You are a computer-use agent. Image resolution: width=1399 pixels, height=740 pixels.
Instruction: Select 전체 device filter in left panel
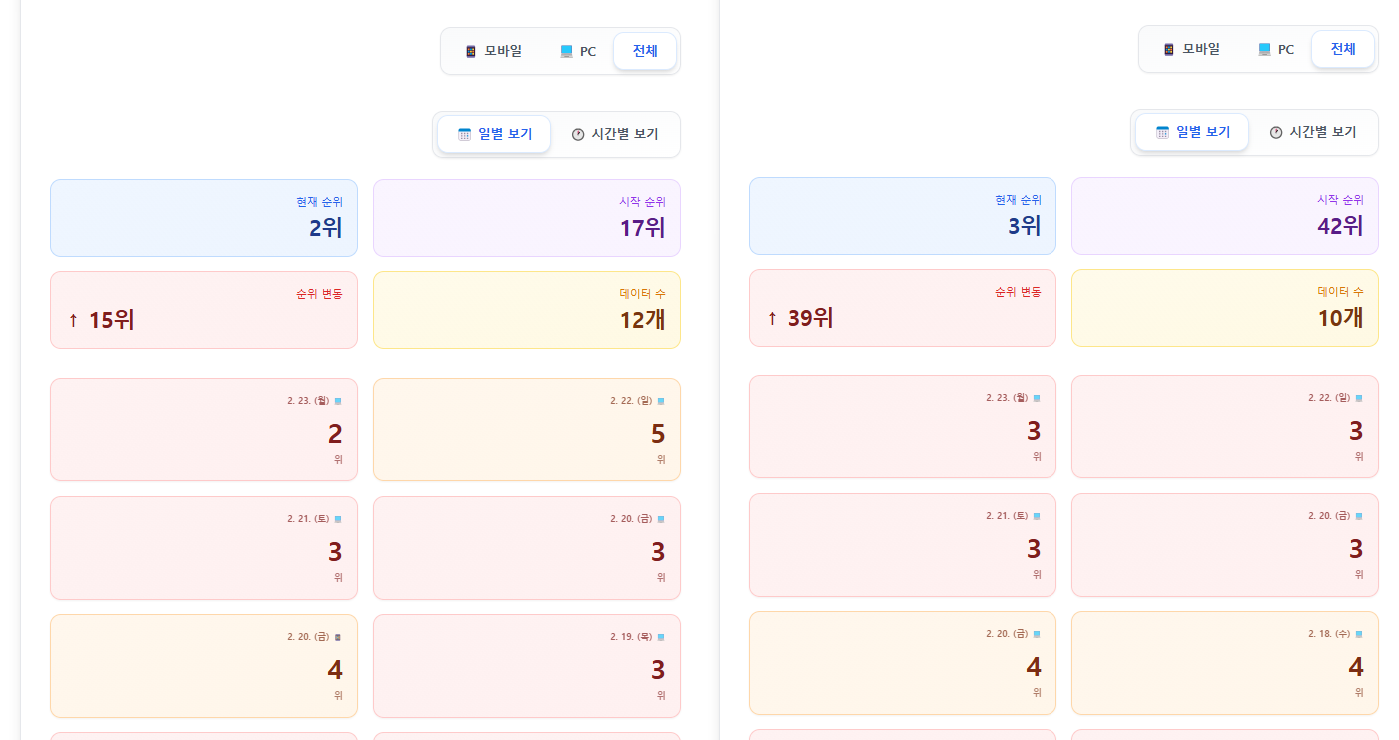pos(645,51)
